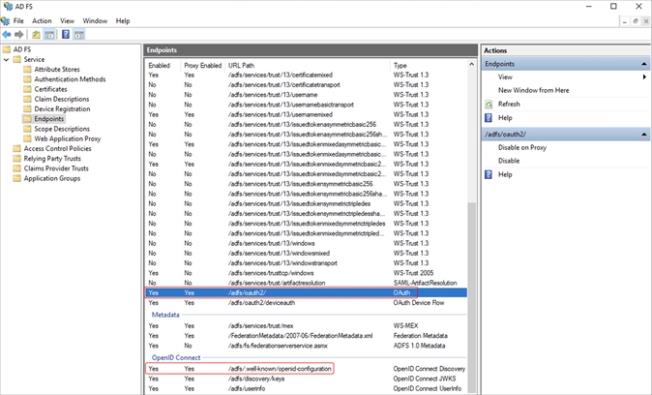
Task: Expand the View submenu arrow in Actions
Action: coord(644,77)
